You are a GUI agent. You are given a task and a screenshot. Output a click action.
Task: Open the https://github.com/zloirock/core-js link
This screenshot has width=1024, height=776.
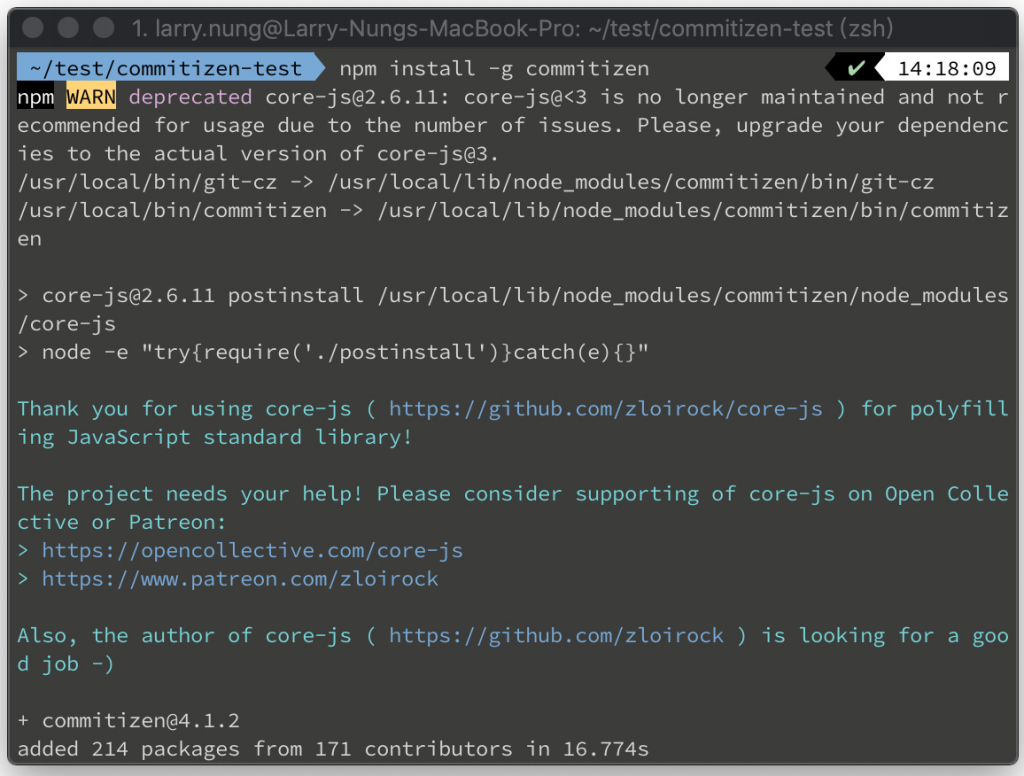point(606,409)
